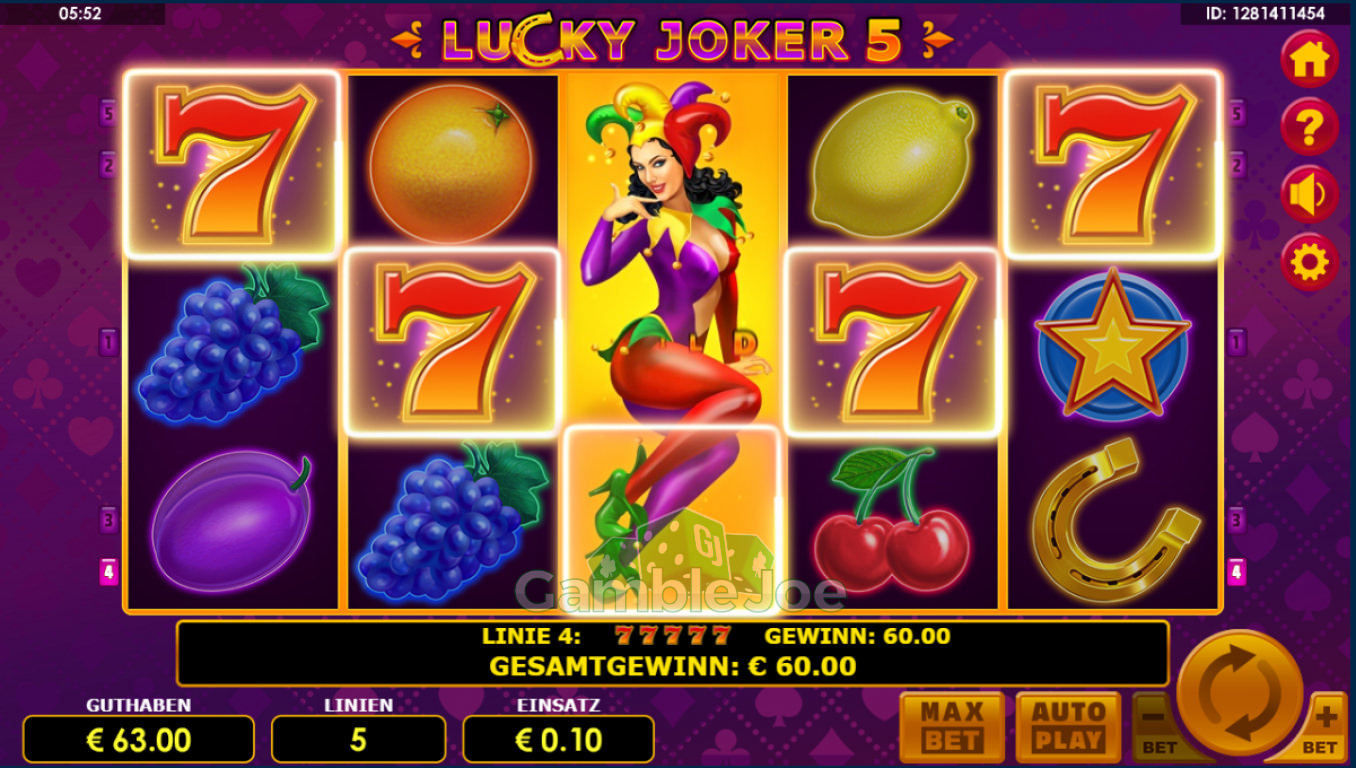Screen dimensions: 1356x768
Task: Select highlighted line 4 marker on left
Action: point(108,572)
